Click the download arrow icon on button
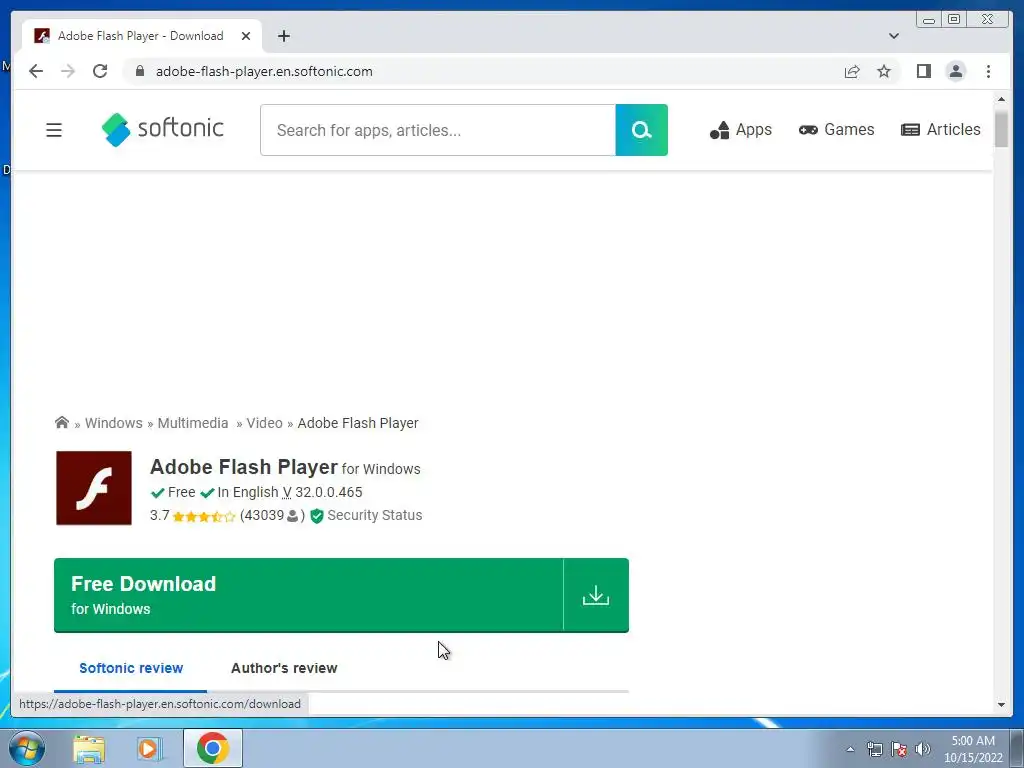The image size is (1024, 768). [596, 595]
